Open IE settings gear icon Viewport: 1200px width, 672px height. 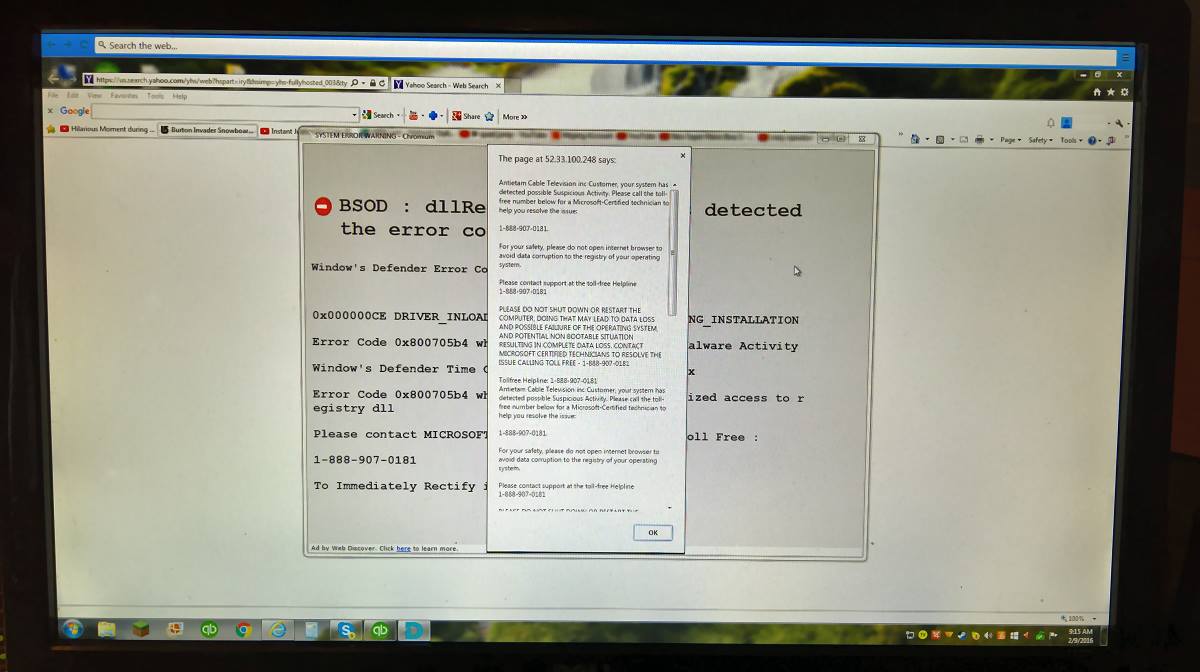(x=1124, y=92)
